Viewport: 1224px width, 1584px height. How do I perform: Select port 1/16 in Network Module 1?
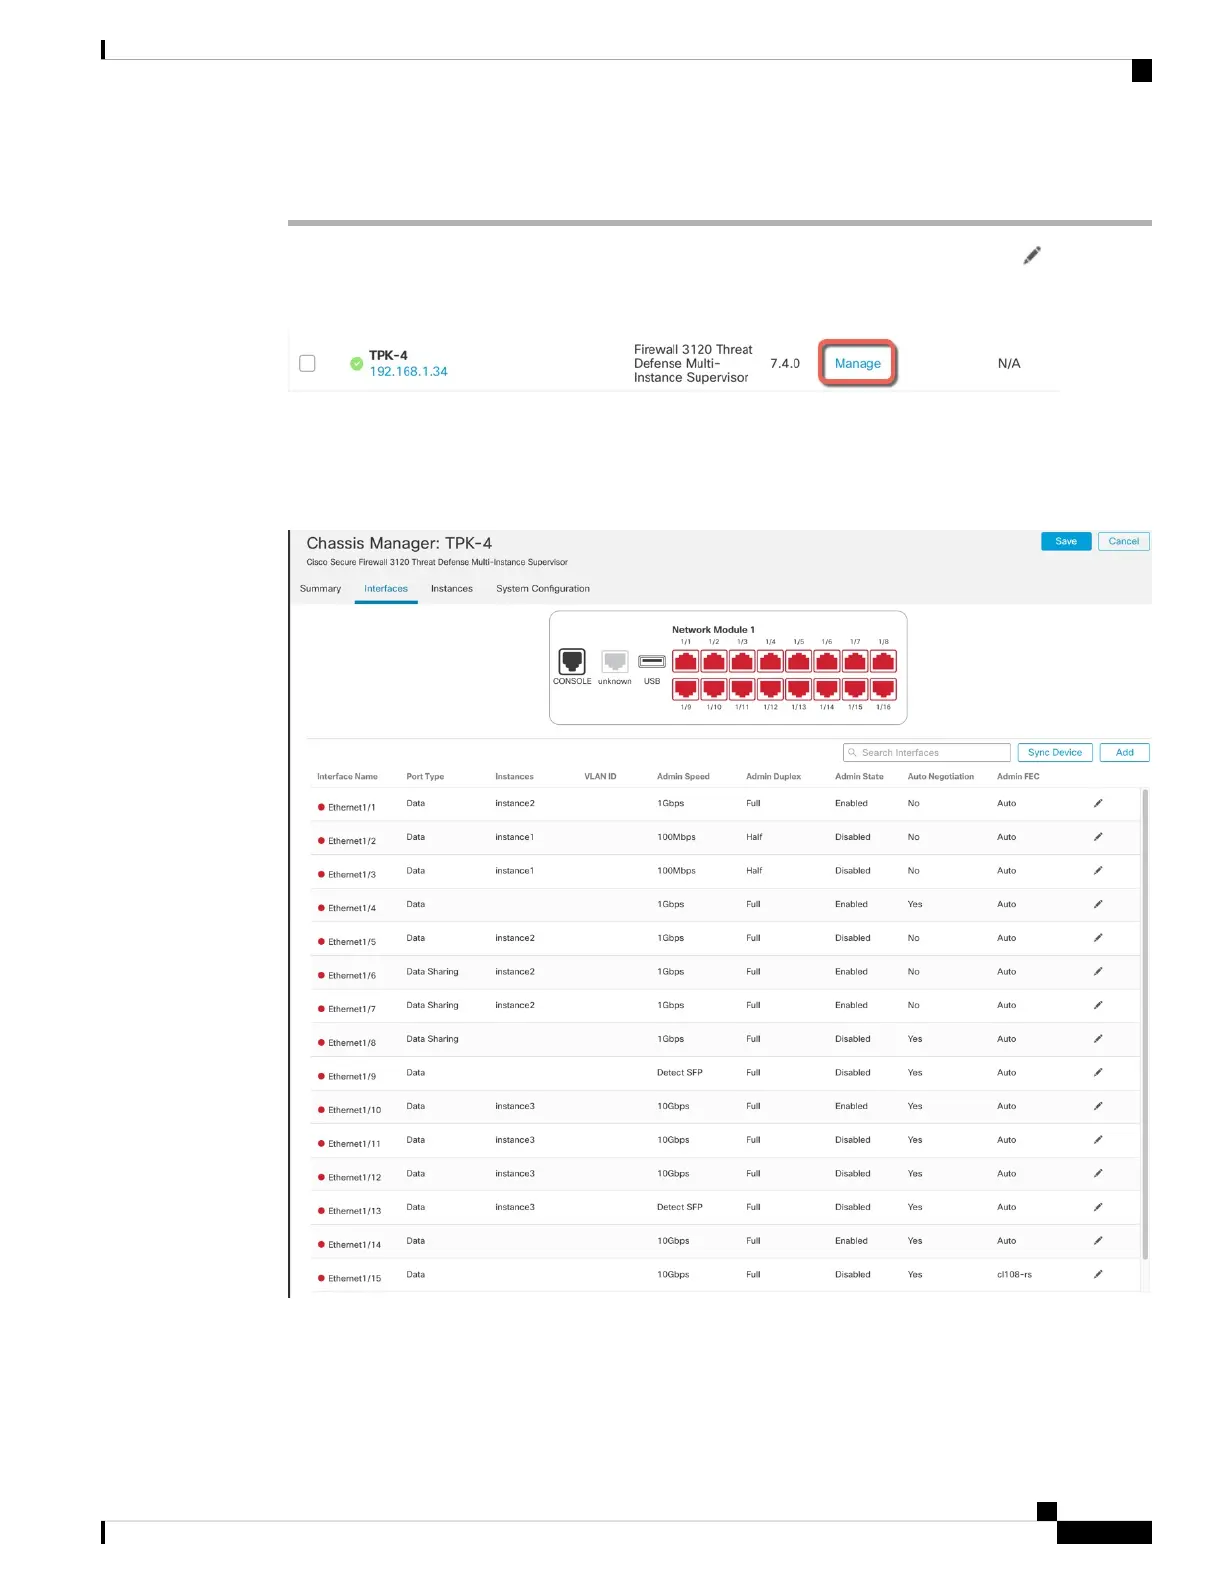(883, 689)
